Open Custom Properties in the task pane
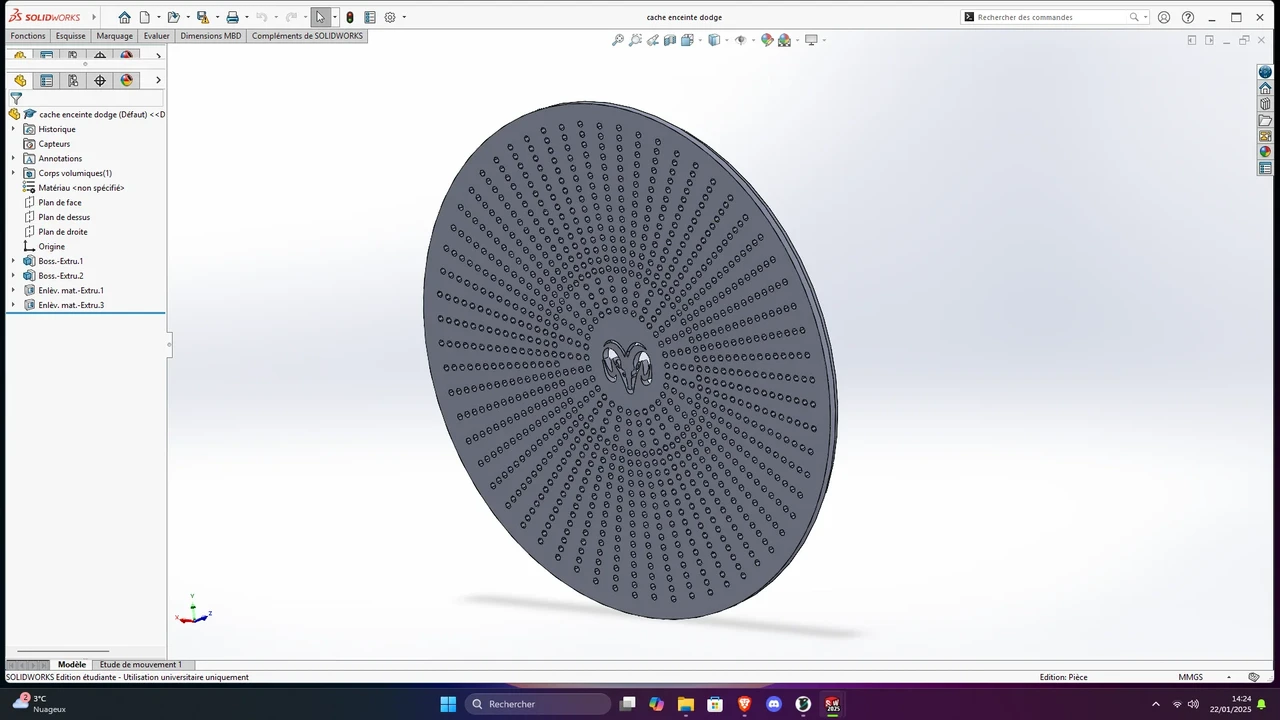 [1265, 168]
